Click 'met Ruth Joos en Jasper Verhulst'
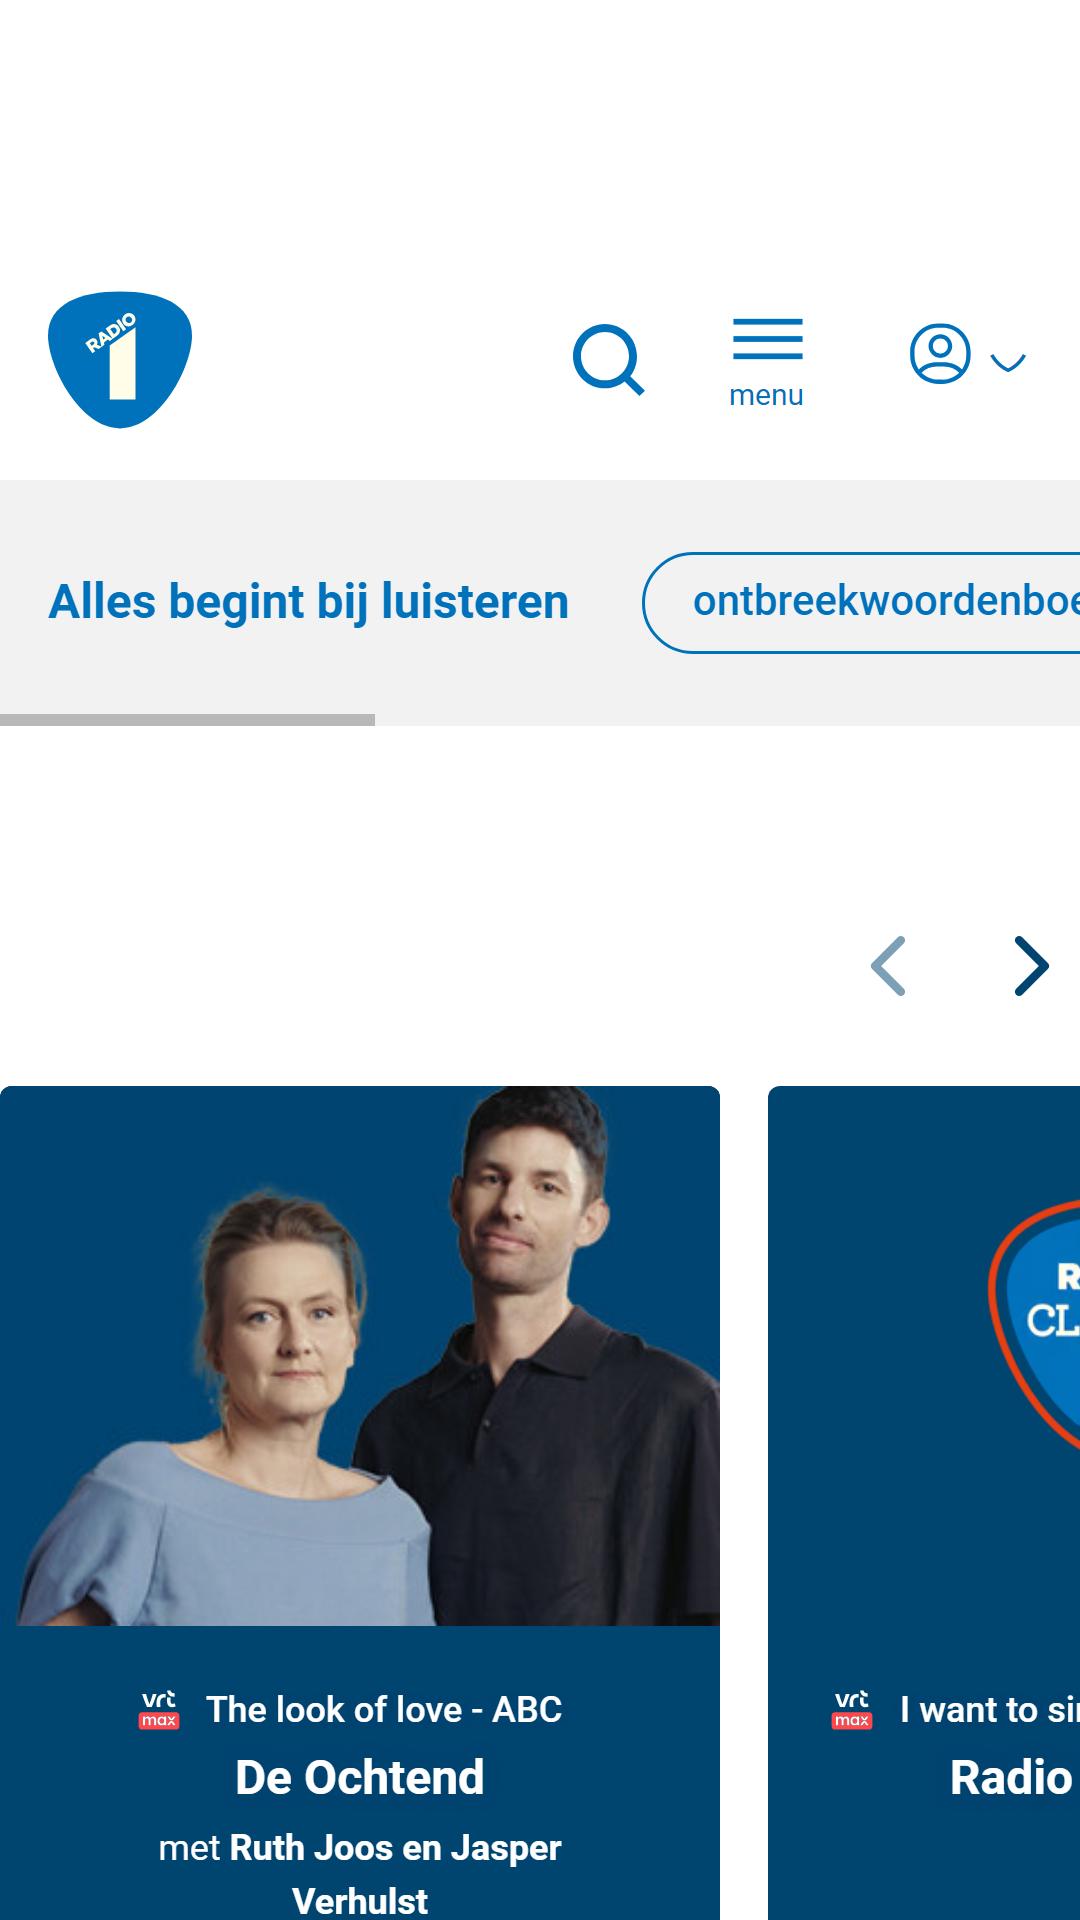Image resolution: width=1080 pixels, height=1920 pixels. [x=360, y=1874]
